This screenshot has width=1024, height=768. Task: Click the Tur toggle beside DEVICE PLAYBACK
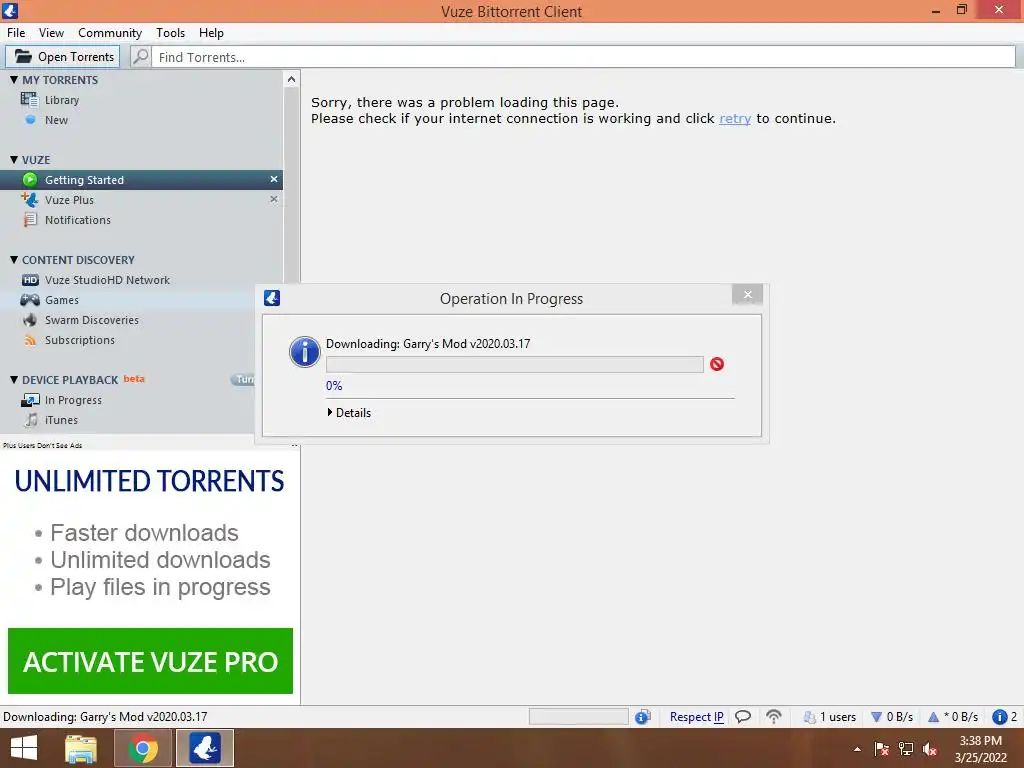click(x=243, y=379)
